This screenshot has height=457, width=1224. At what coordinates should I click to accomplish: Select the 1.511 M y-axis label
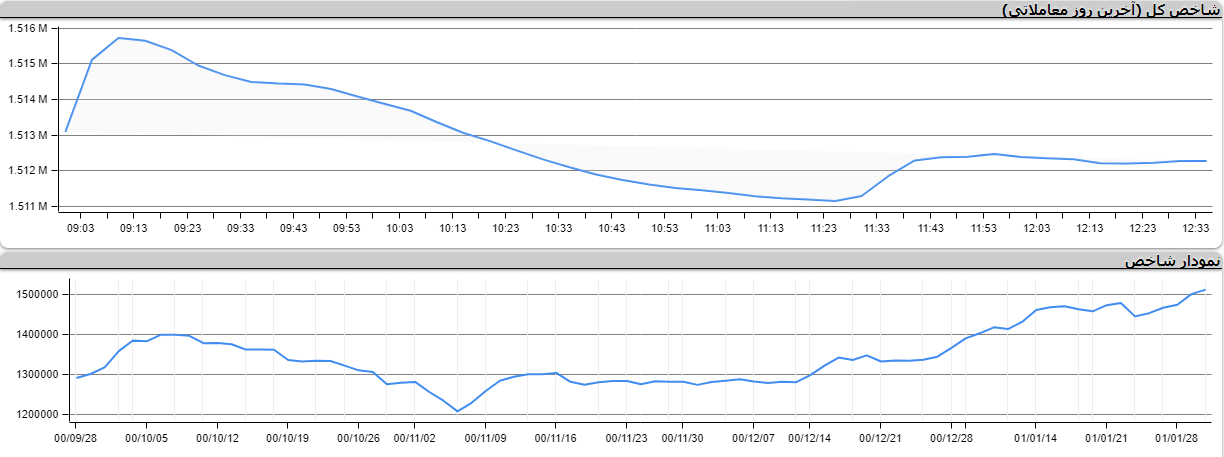click(x=27, y=206)
